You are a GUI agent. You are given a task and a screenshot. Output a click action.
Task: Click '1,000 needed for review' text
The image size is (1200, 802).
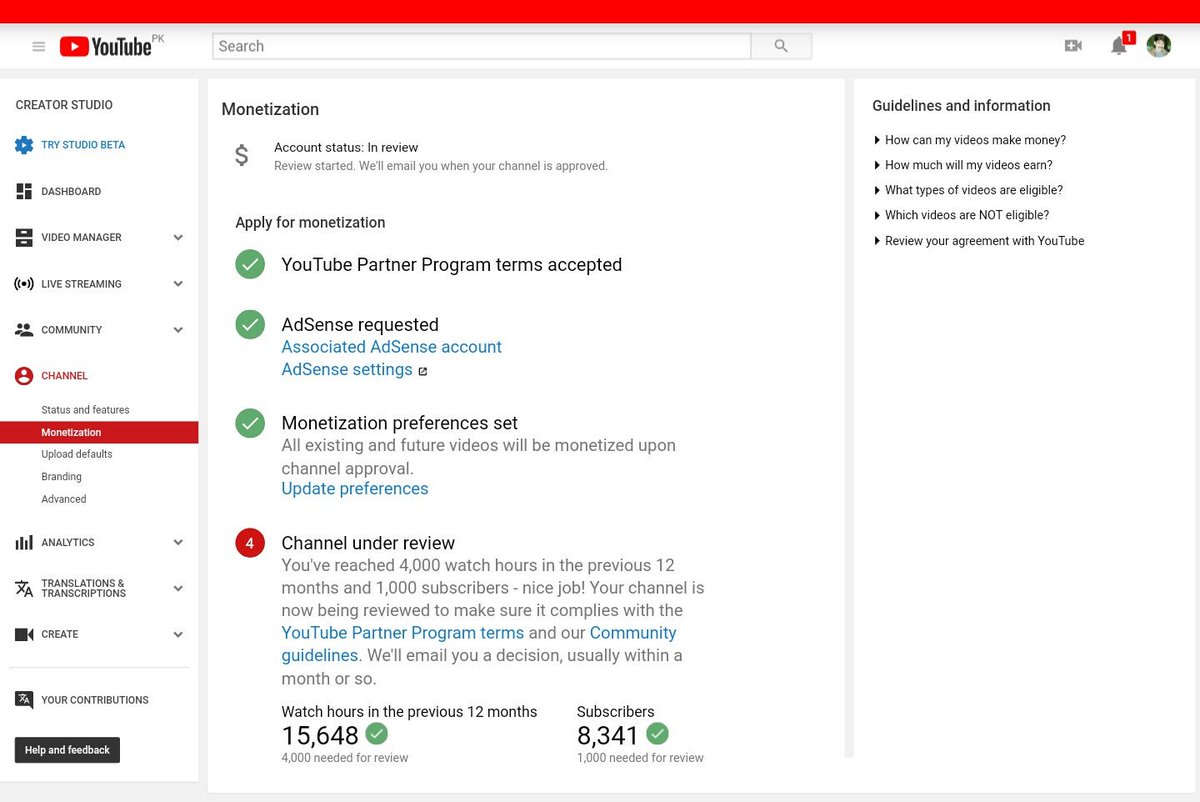pos(640,758)
